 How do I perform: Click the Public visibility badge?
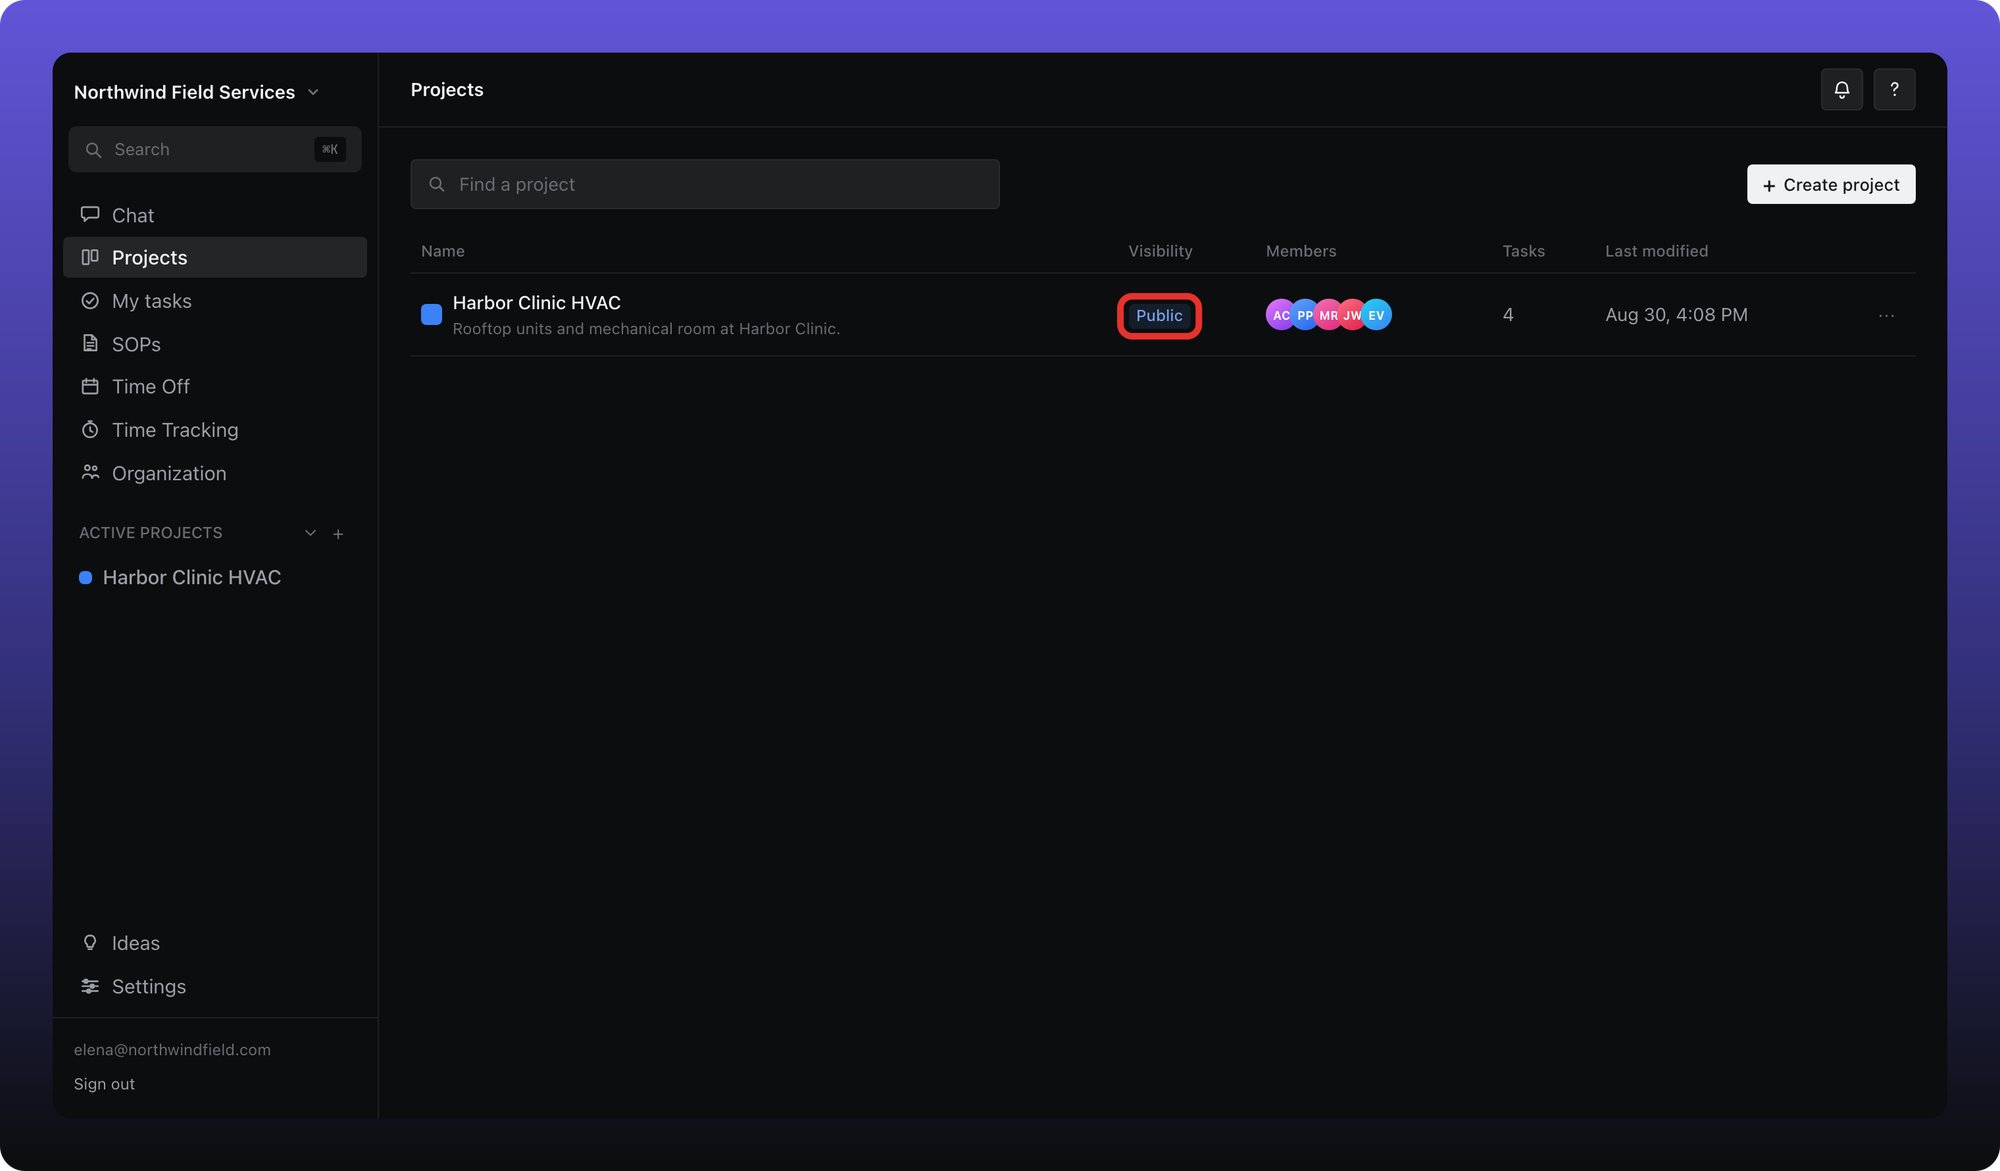[1159, 315]
